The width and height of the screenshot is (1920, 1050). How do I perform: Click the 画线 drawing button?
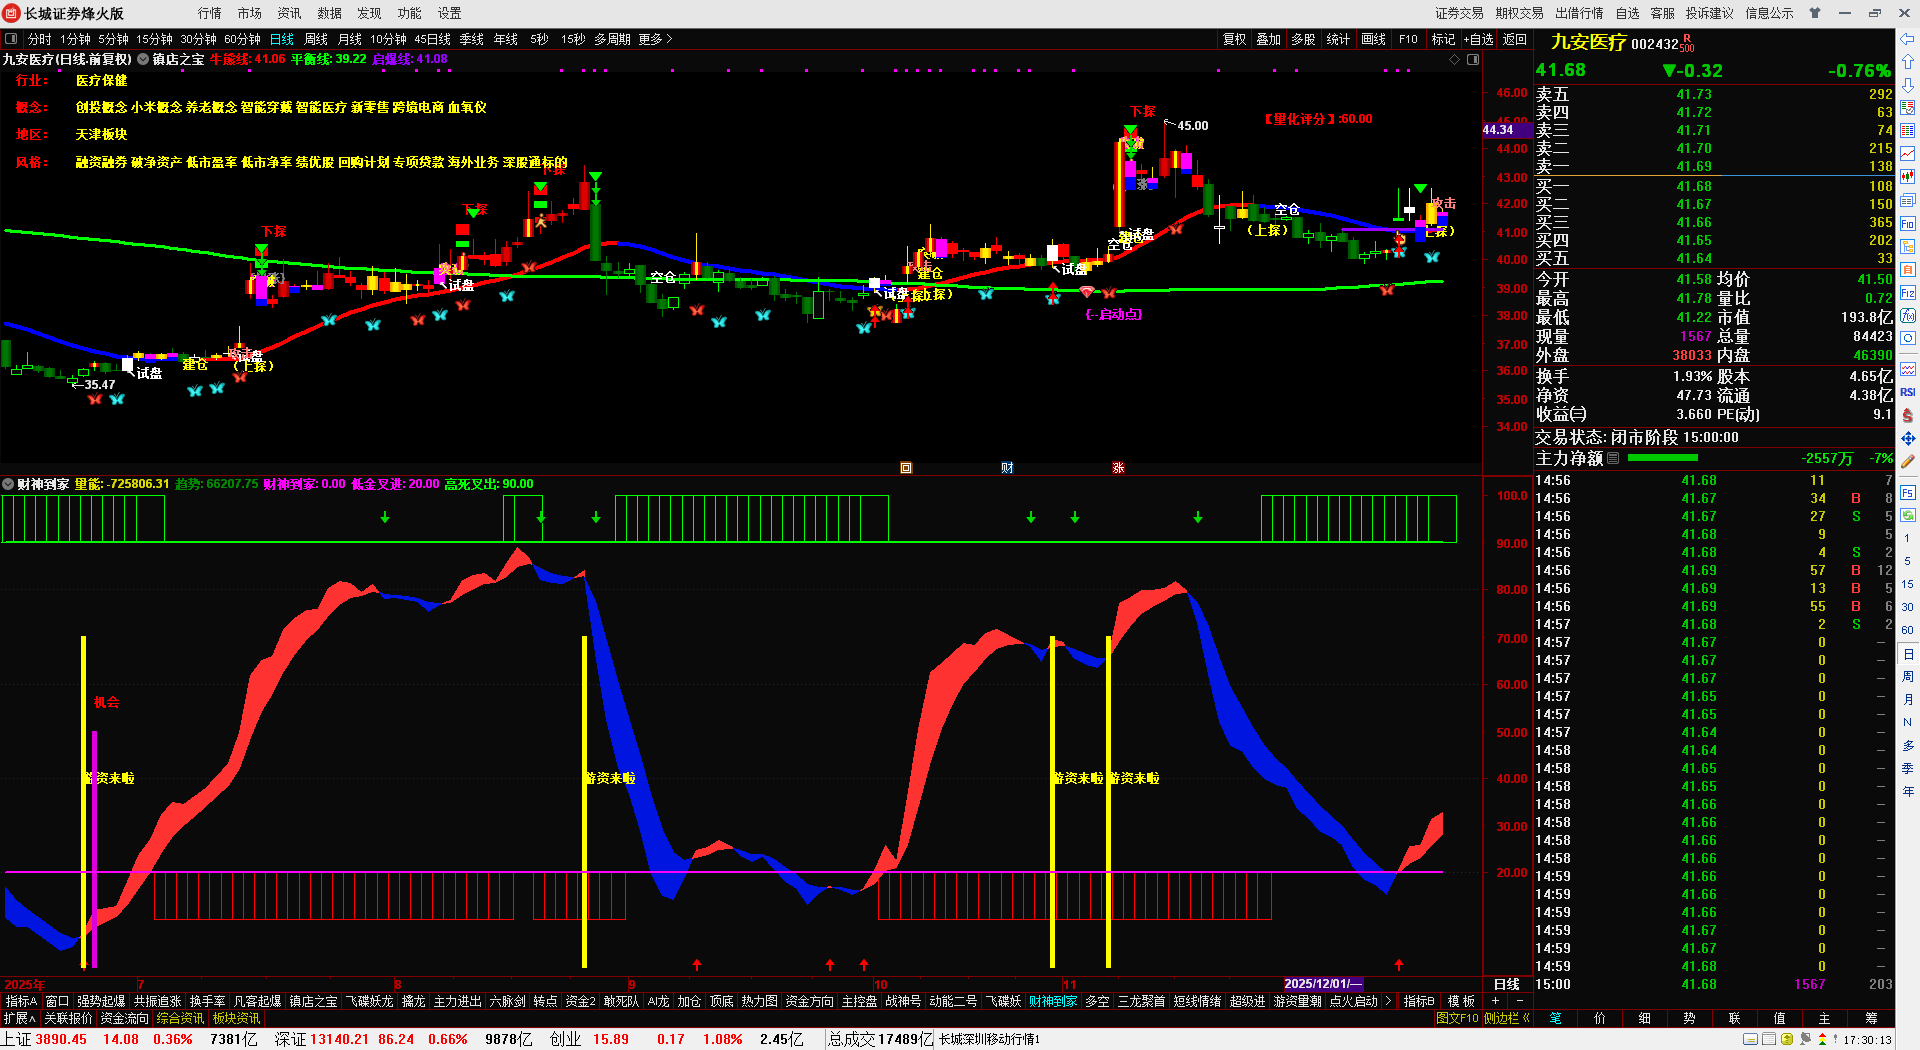point(1374,39)
